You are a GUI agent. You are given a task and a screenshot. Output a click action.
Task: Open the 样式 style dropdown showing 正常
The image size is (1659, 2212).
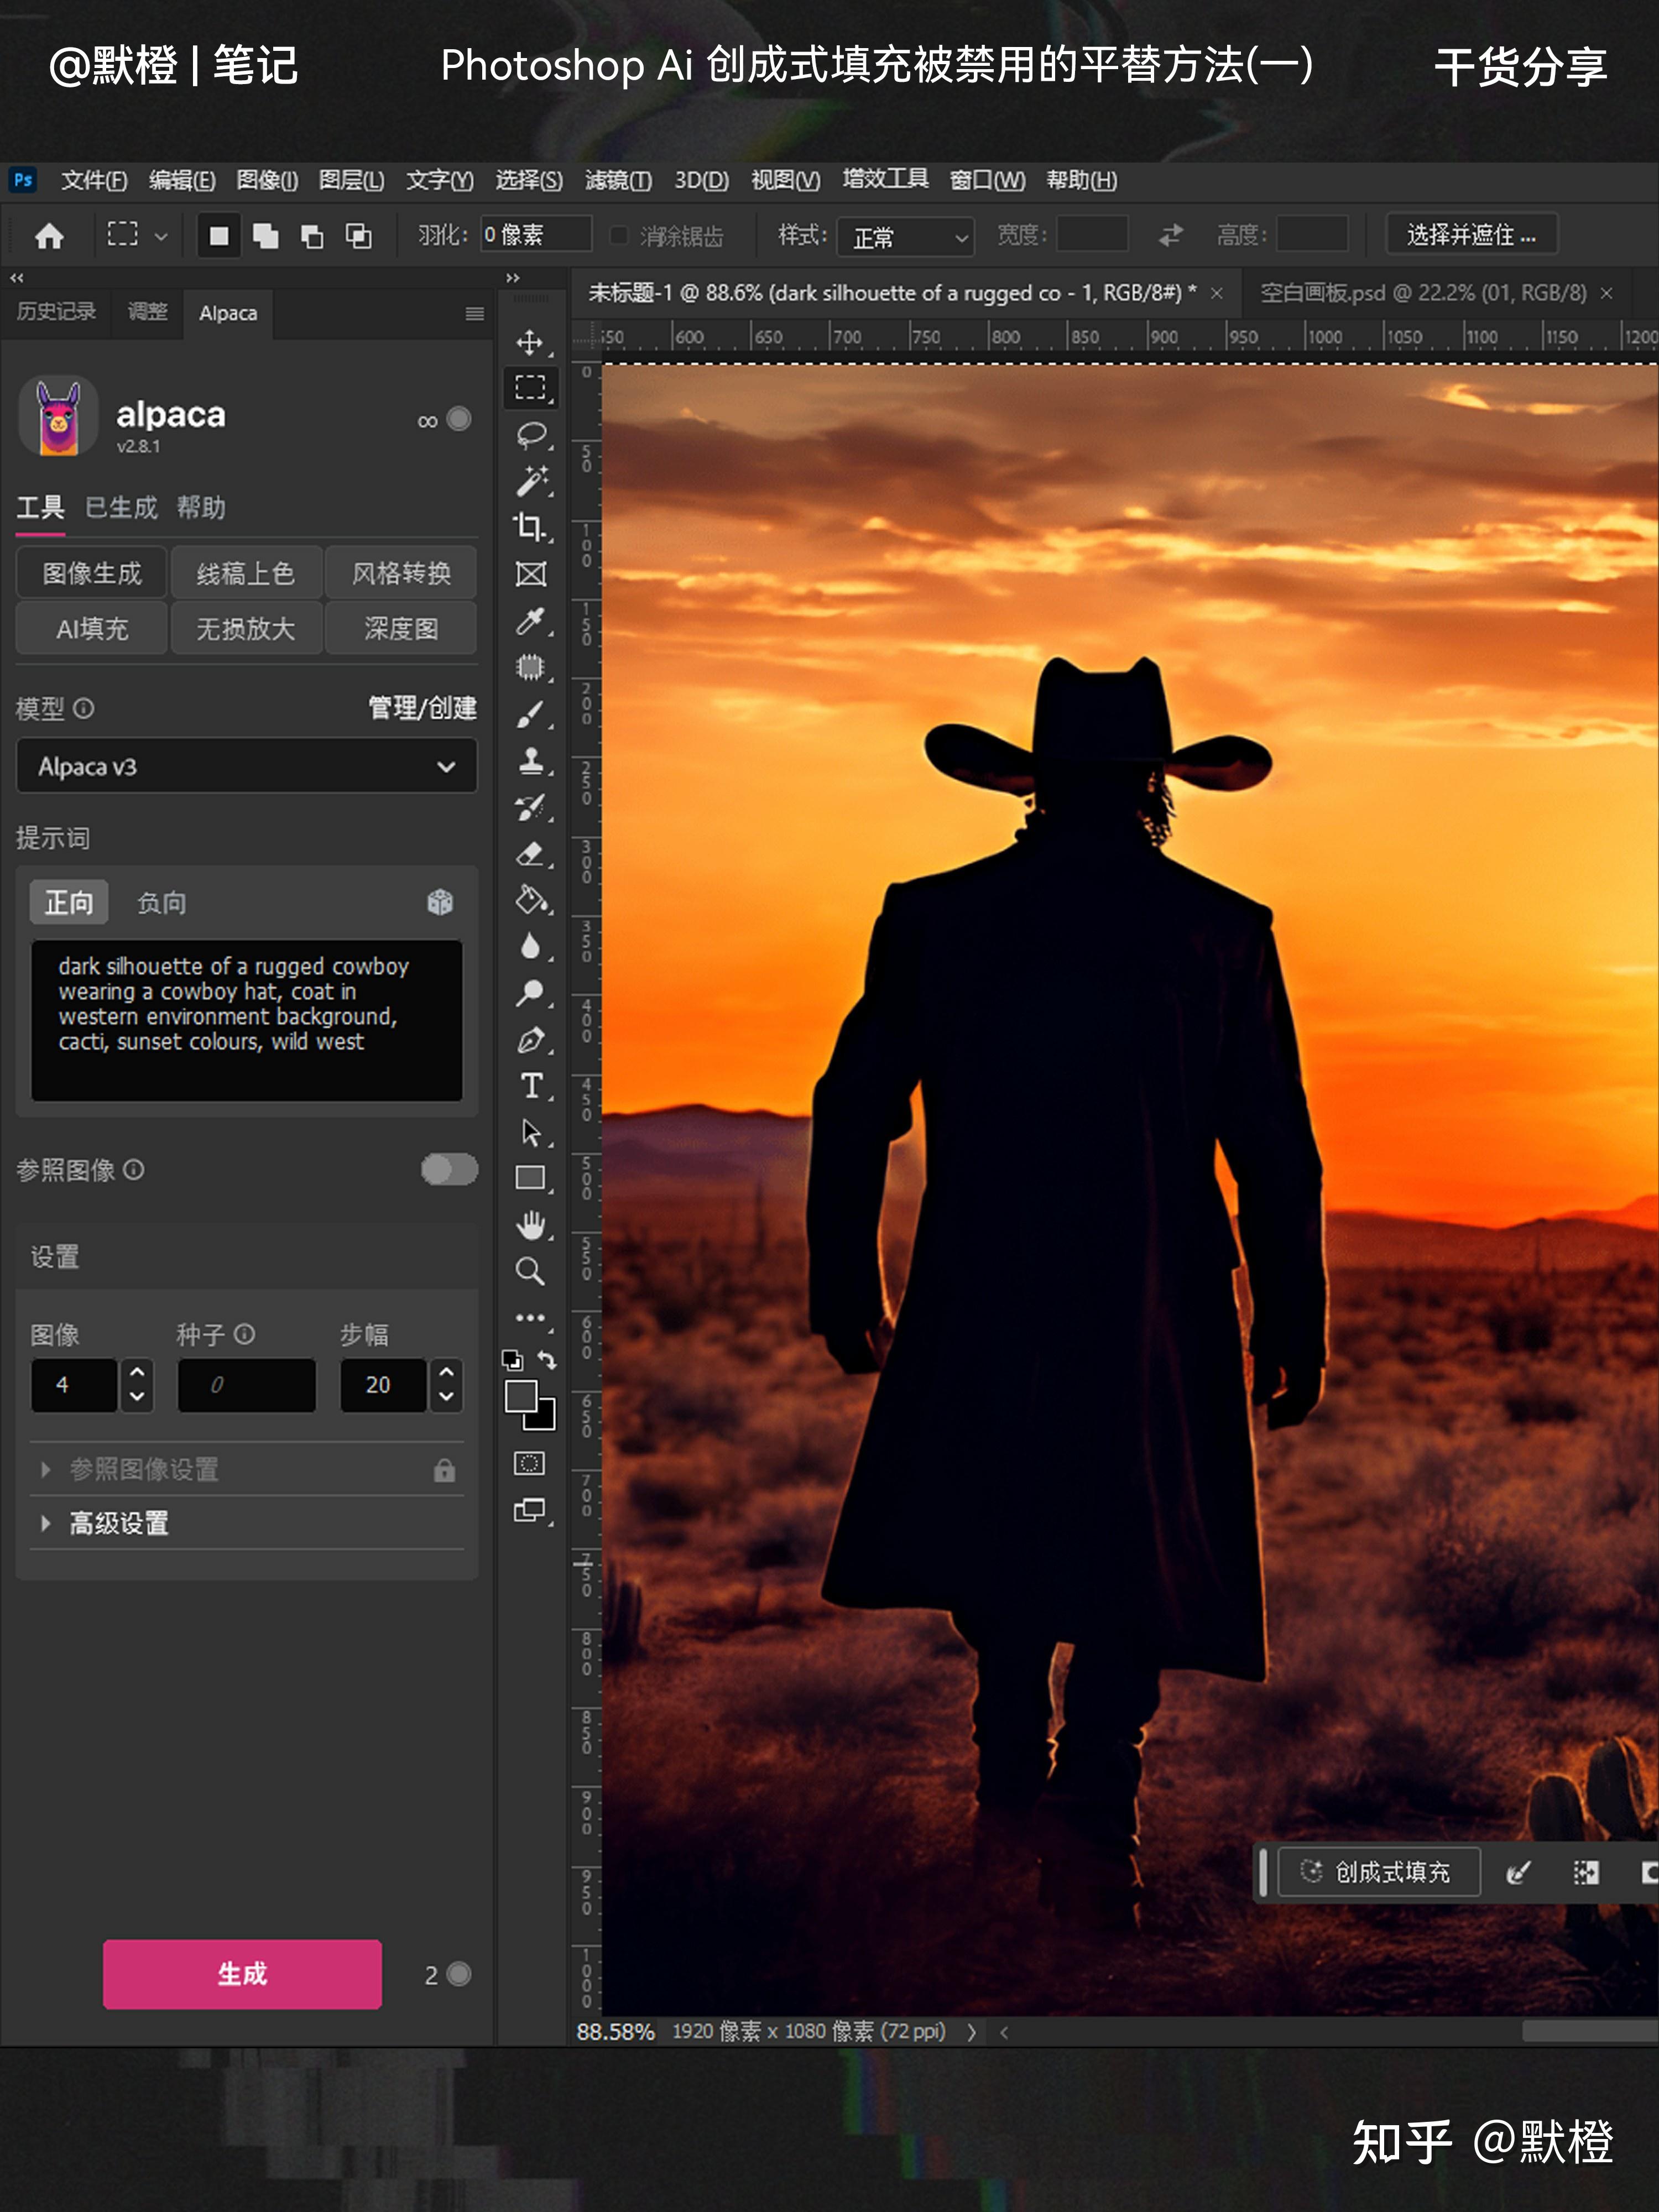coord(905,237)
